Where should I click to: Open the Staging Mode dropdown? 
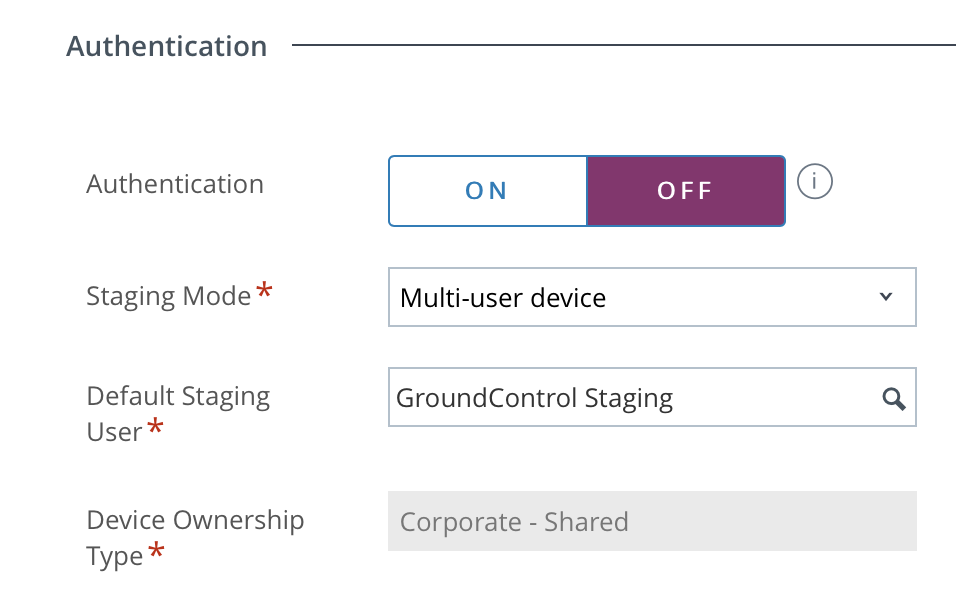pos(651,297)
